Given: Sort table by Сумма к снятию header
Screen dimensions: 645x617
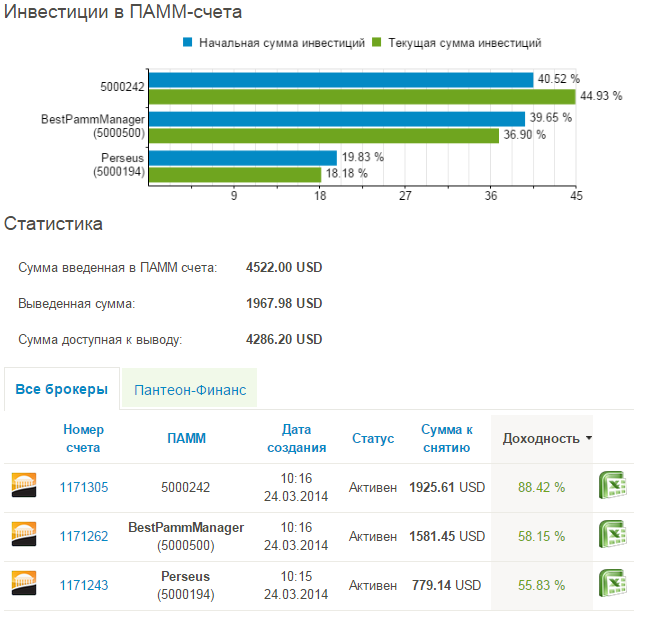Looking at the screenshot, I should 447,438.
